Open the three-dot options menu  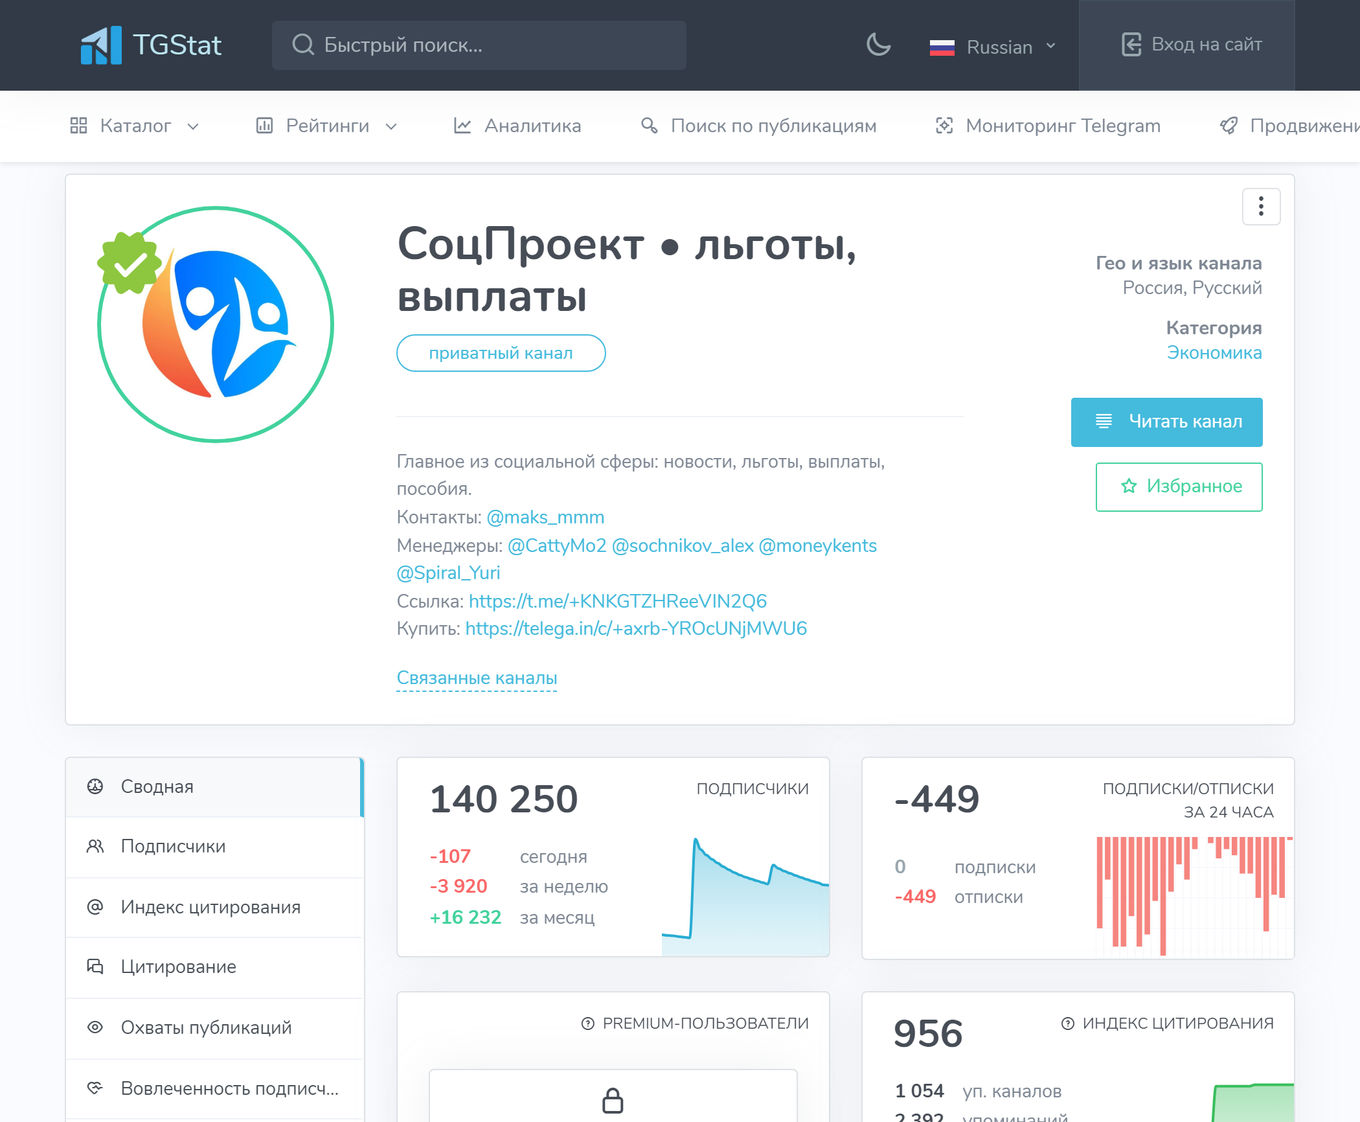point(1260,206)
